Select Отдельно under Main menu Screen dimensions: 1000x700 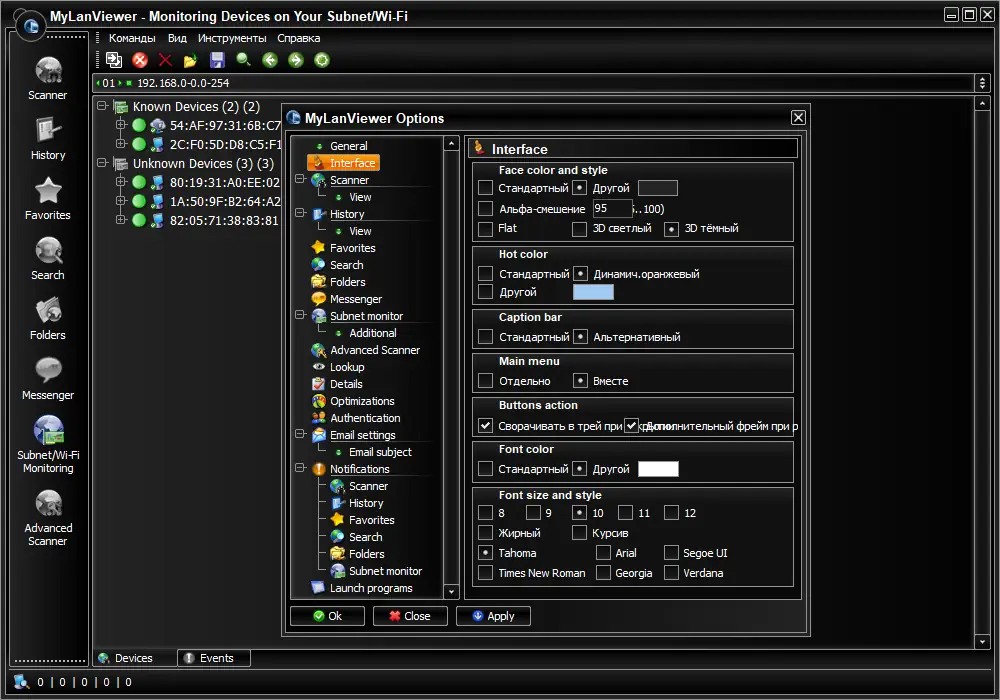pos(485,381)
